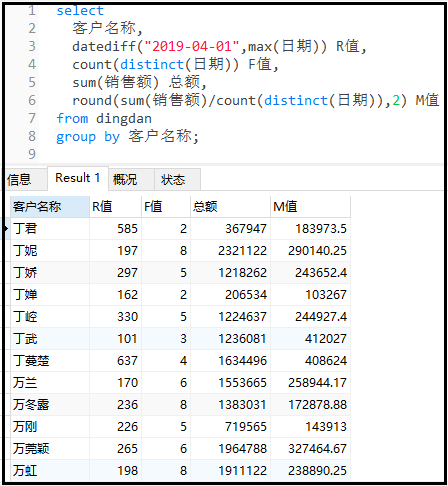Select the 万刚 customer cell

pos(50,427)
